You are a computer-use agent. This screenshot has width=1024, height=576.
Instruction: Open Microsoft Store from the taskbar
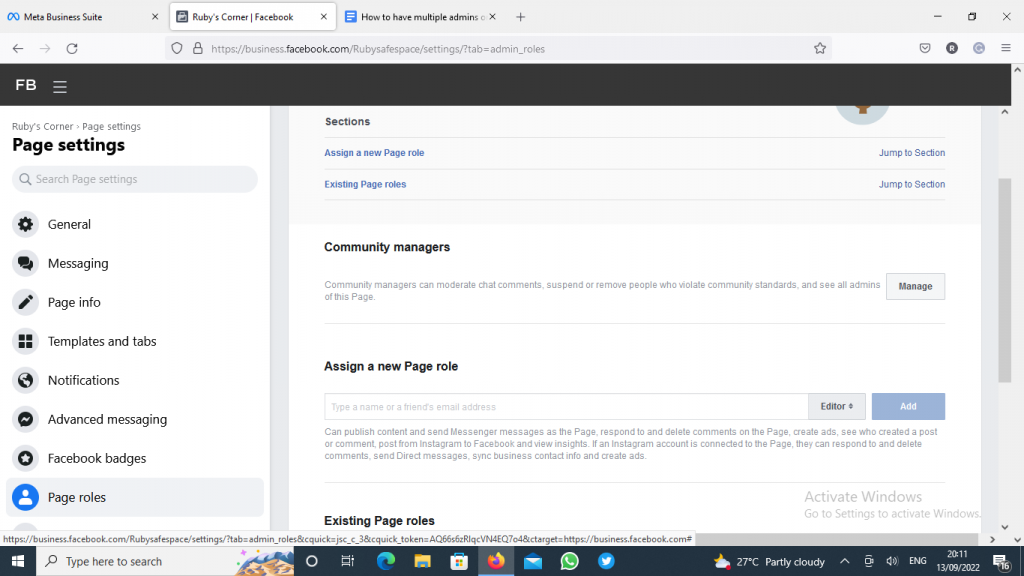point(459,561)
